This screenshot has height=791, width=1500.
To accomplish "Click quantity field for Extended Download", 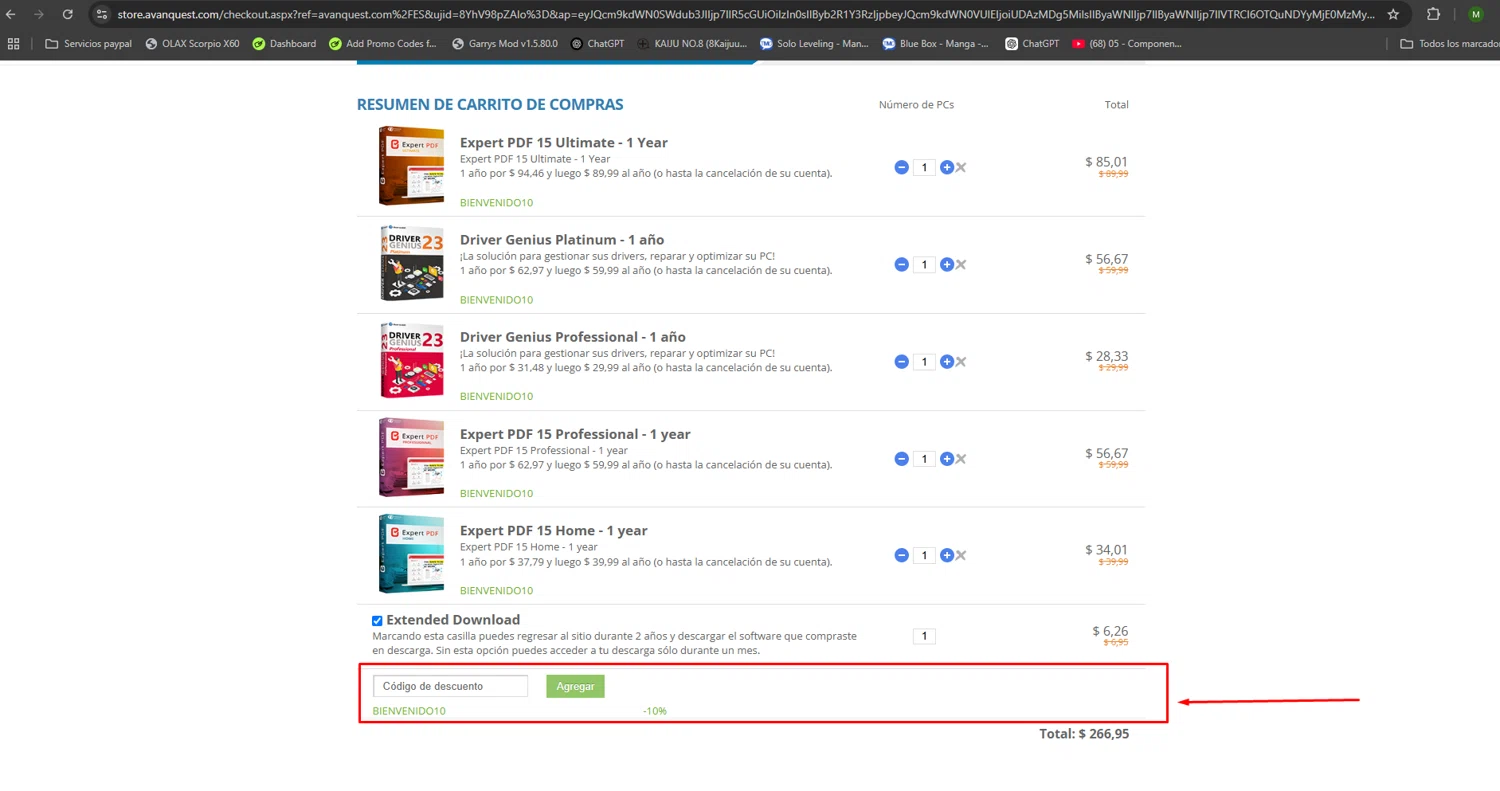I will pyautogui.click(x=924, y=636).
